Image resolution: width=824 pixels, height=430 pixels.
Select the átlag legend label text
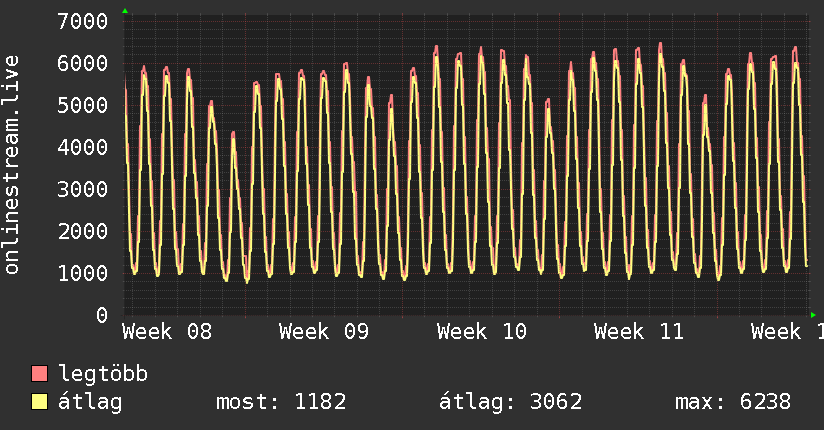click(90, 403)
